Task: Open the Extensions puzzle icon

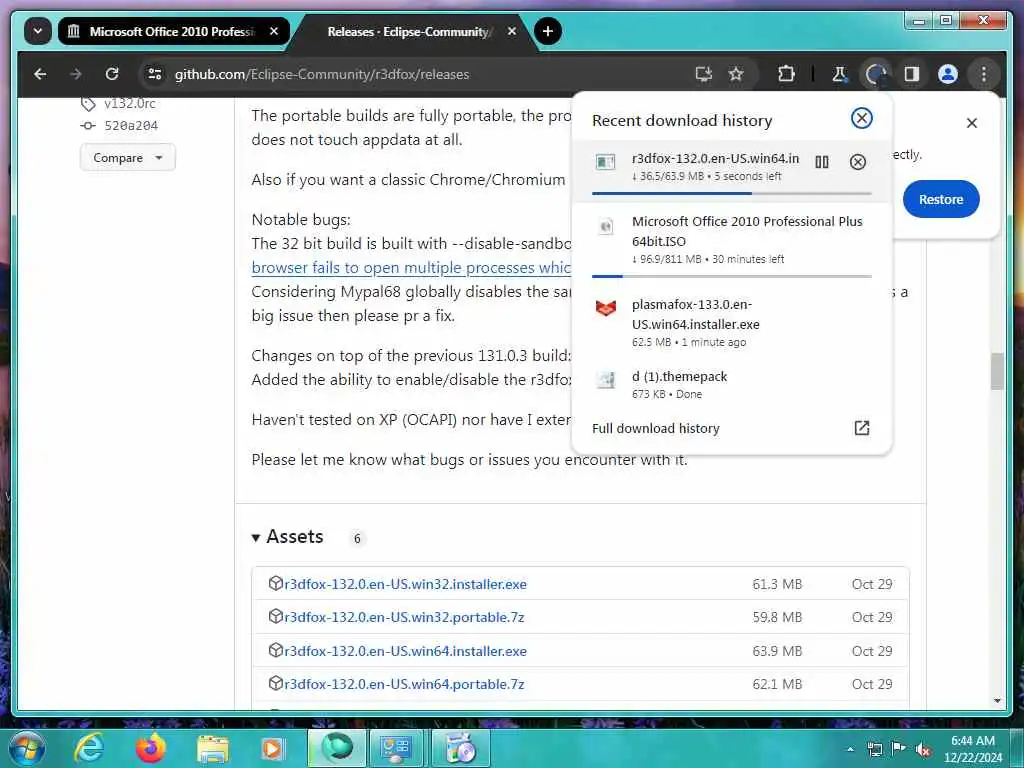Action: click(x=786, y=74)
